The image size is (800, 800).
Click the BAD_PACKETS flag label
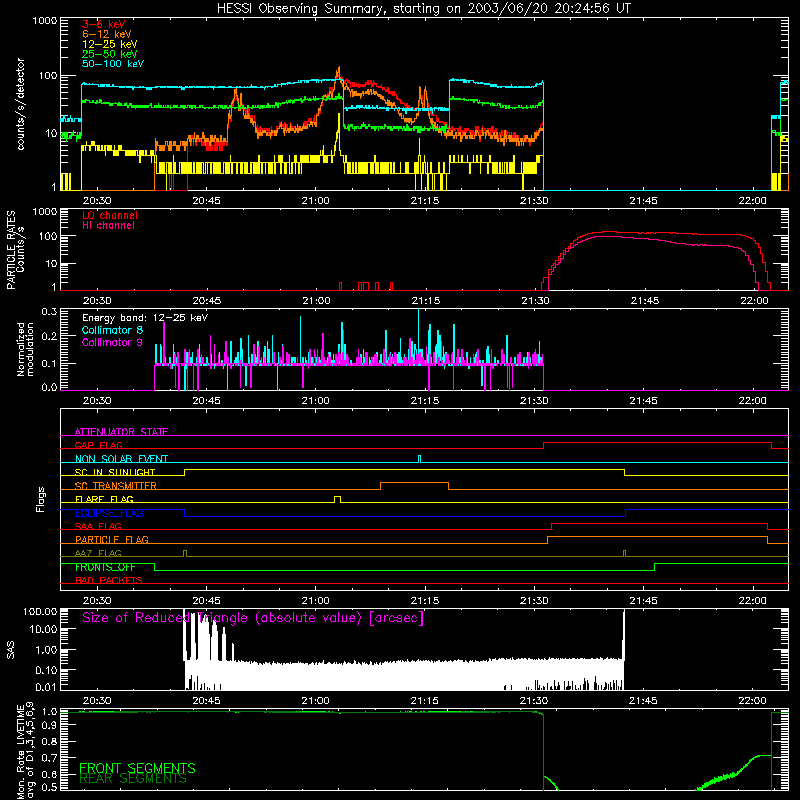[109, 580]
